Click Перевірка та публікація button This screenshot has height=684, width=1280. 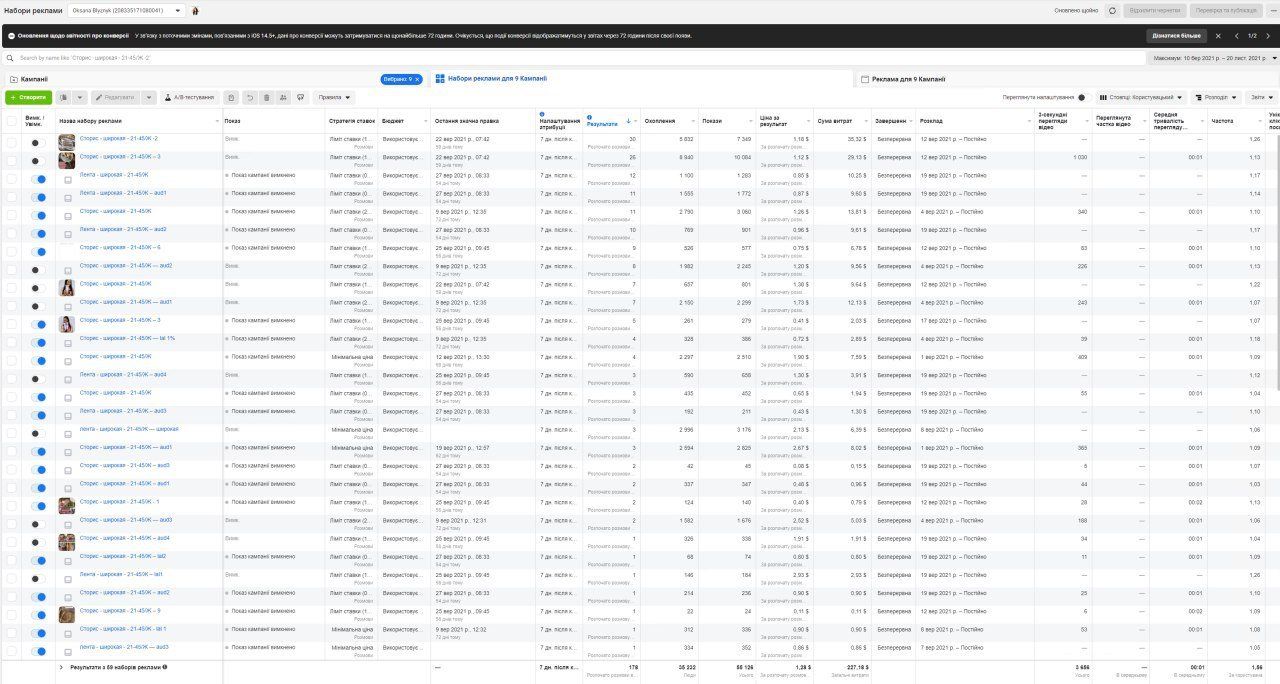[x=1227, y=10]
